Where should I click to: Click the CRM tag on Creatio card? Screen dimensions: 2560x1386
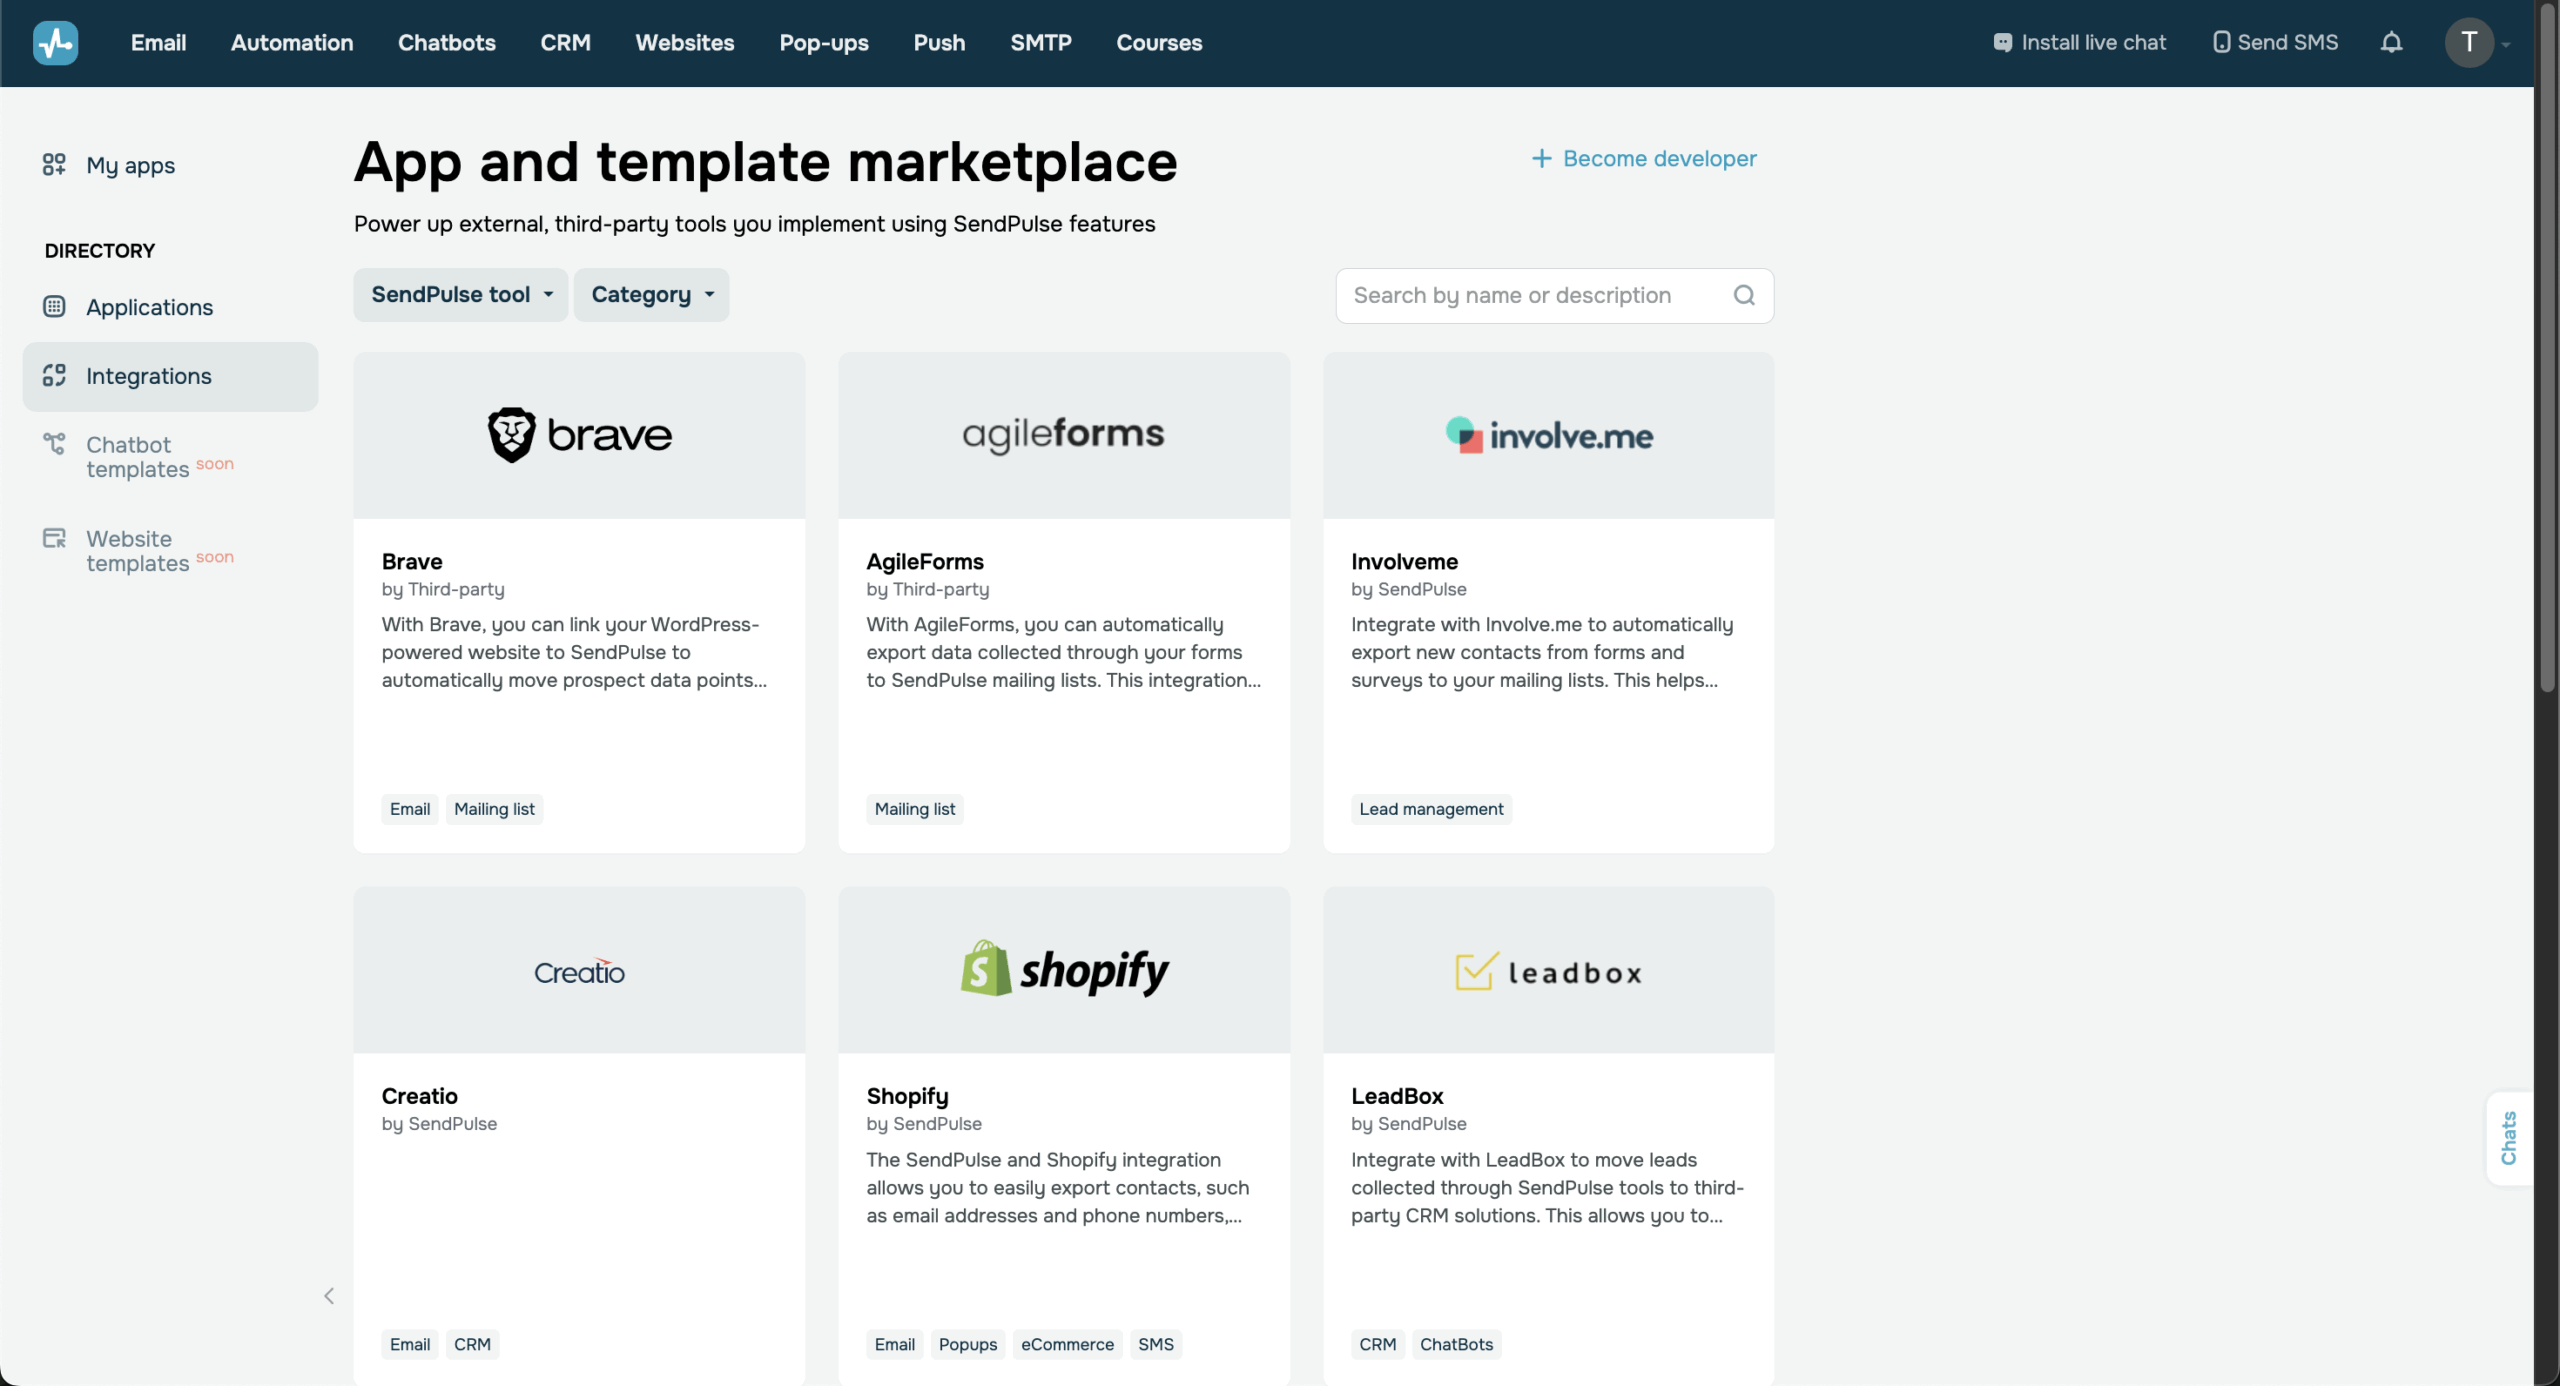(x=472, y=1344)
